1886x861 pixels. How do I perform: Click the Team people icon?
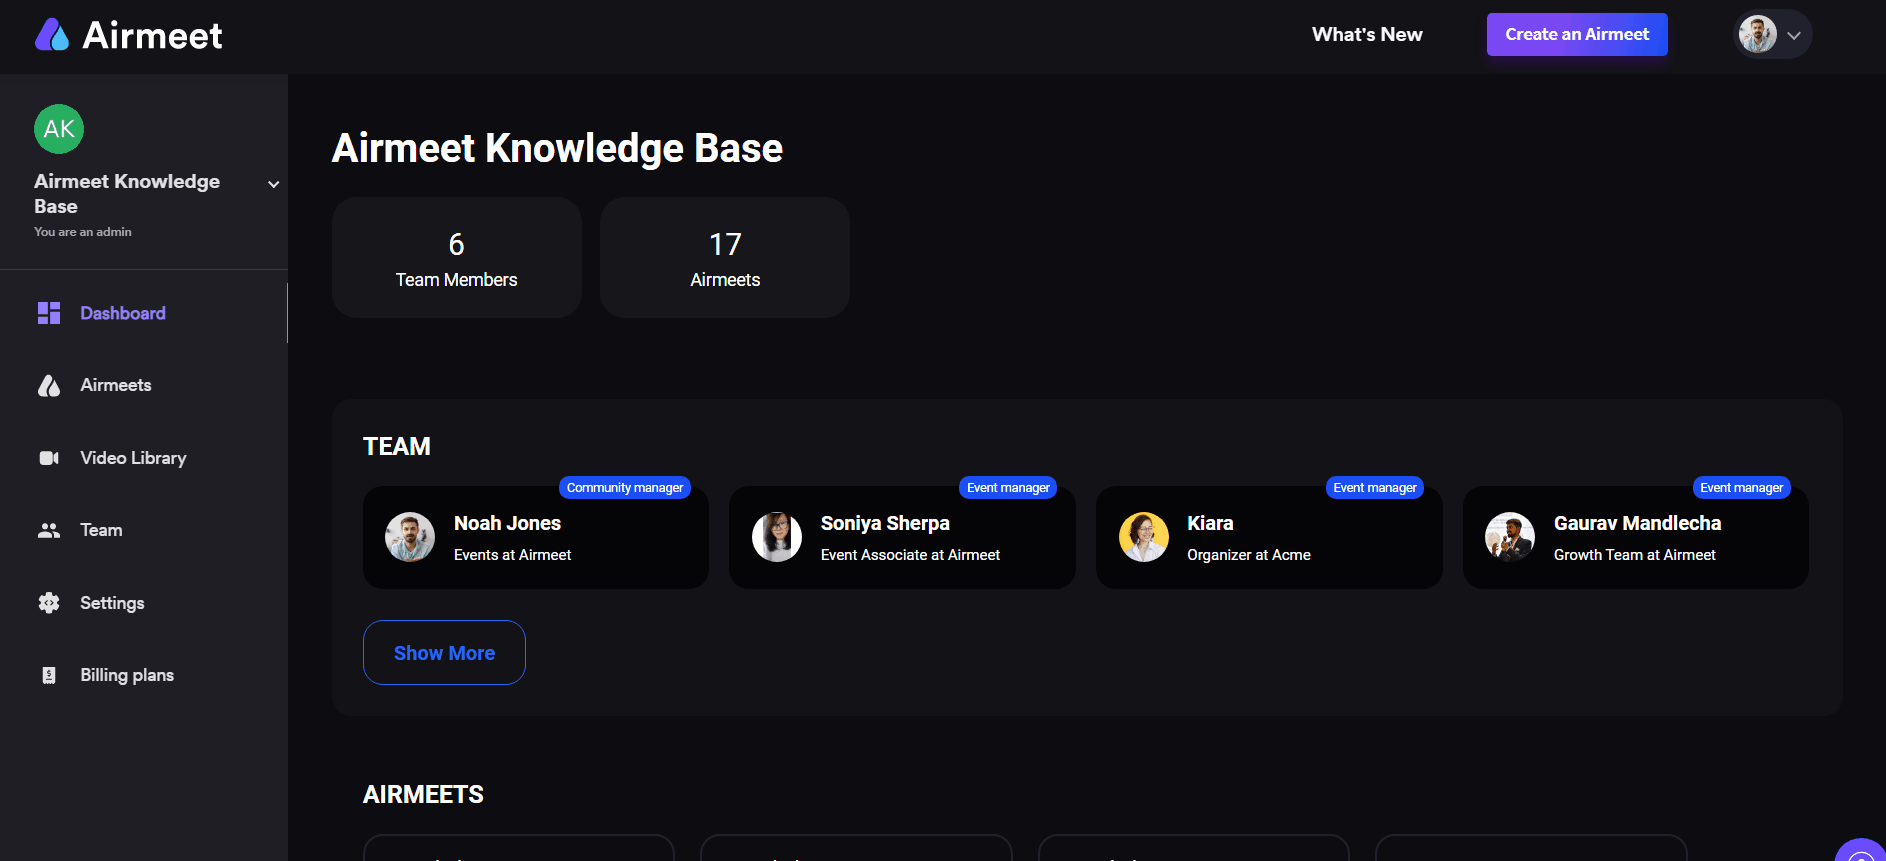pos(49,530)
